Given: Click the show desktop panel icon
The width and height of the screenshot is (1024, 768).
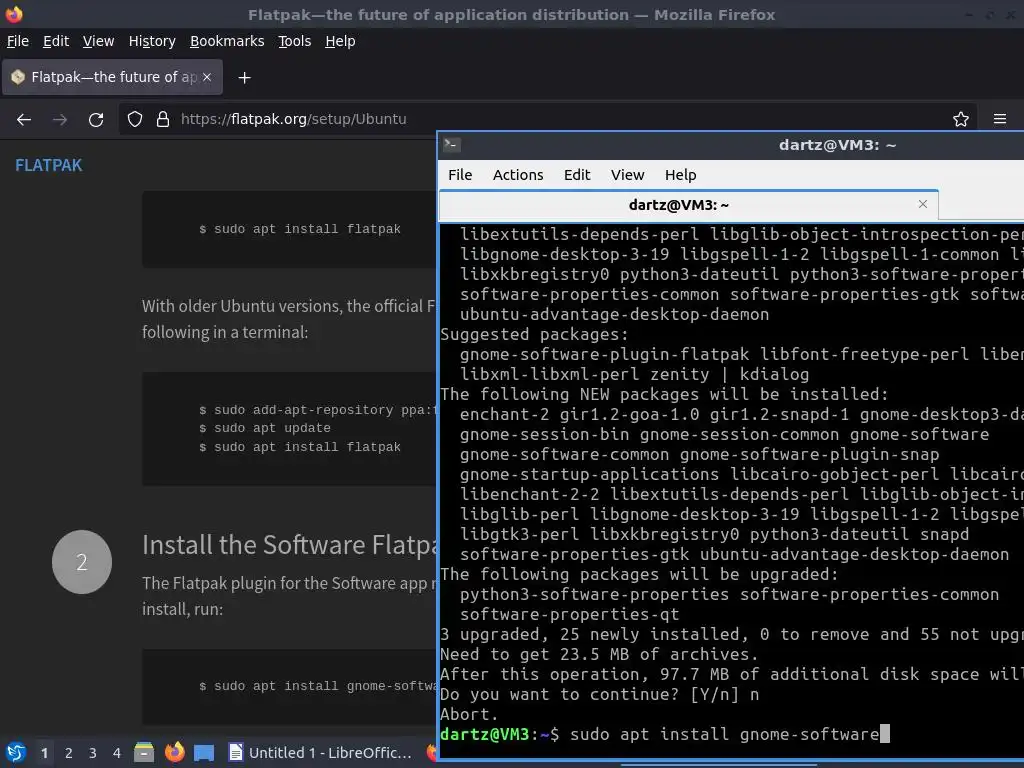Looking at the screenshot, I should tap(204, 753).
